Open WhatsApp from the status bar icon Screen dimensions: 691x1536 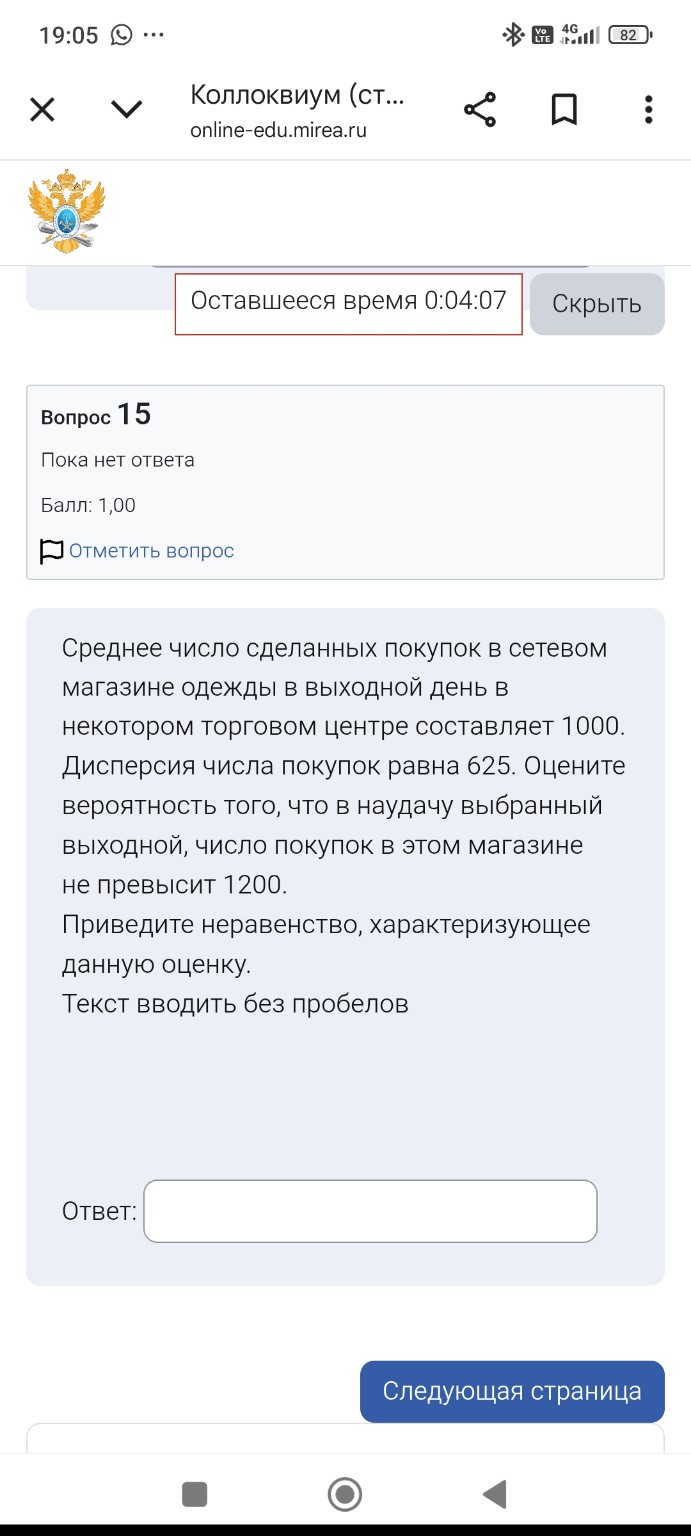coord(122,34)
